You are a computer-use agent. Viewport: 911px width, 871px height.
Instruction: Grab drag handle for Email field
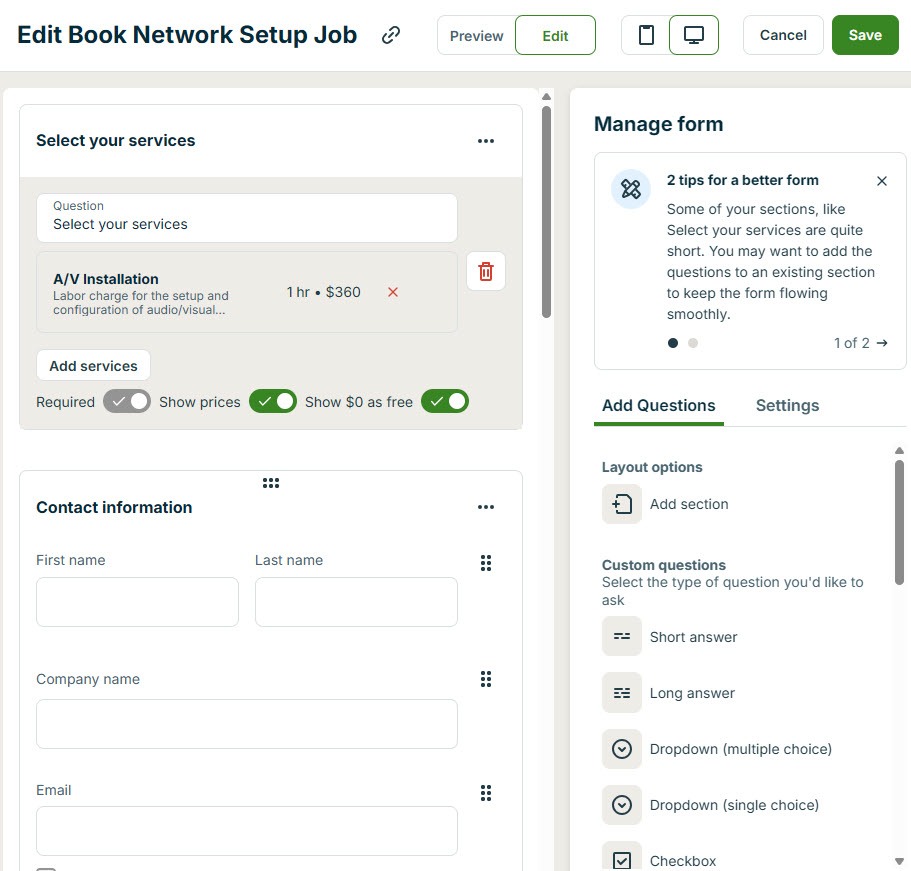pyautogui.click(x=486, y=793)
